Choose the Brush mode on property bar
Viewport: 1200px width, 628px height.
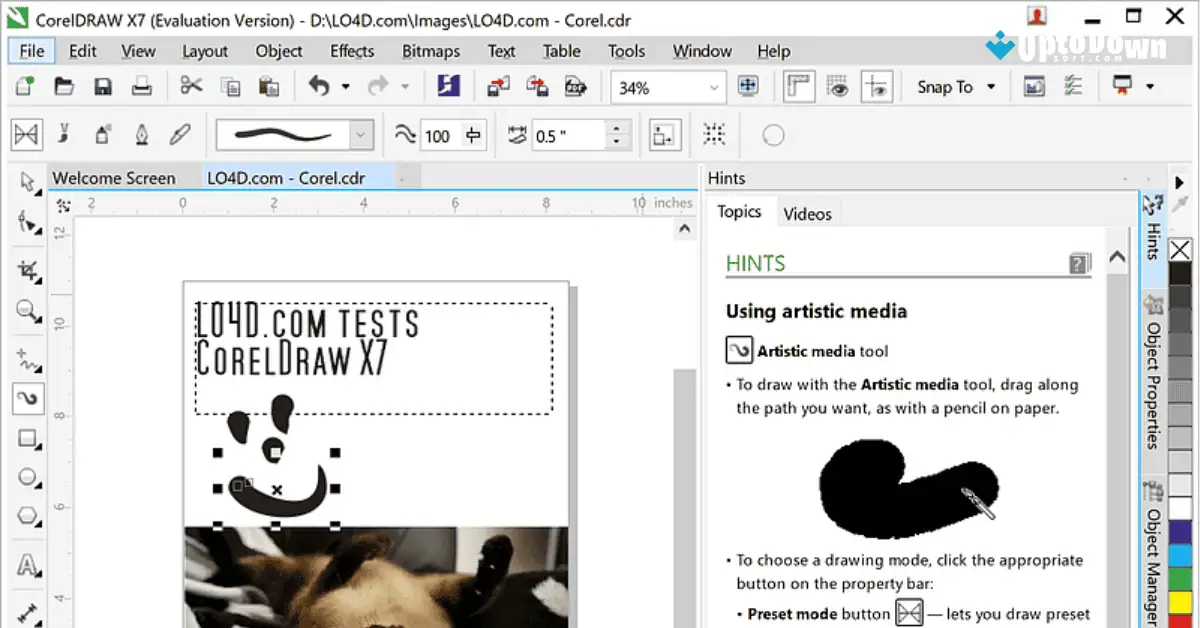point(62,133)
